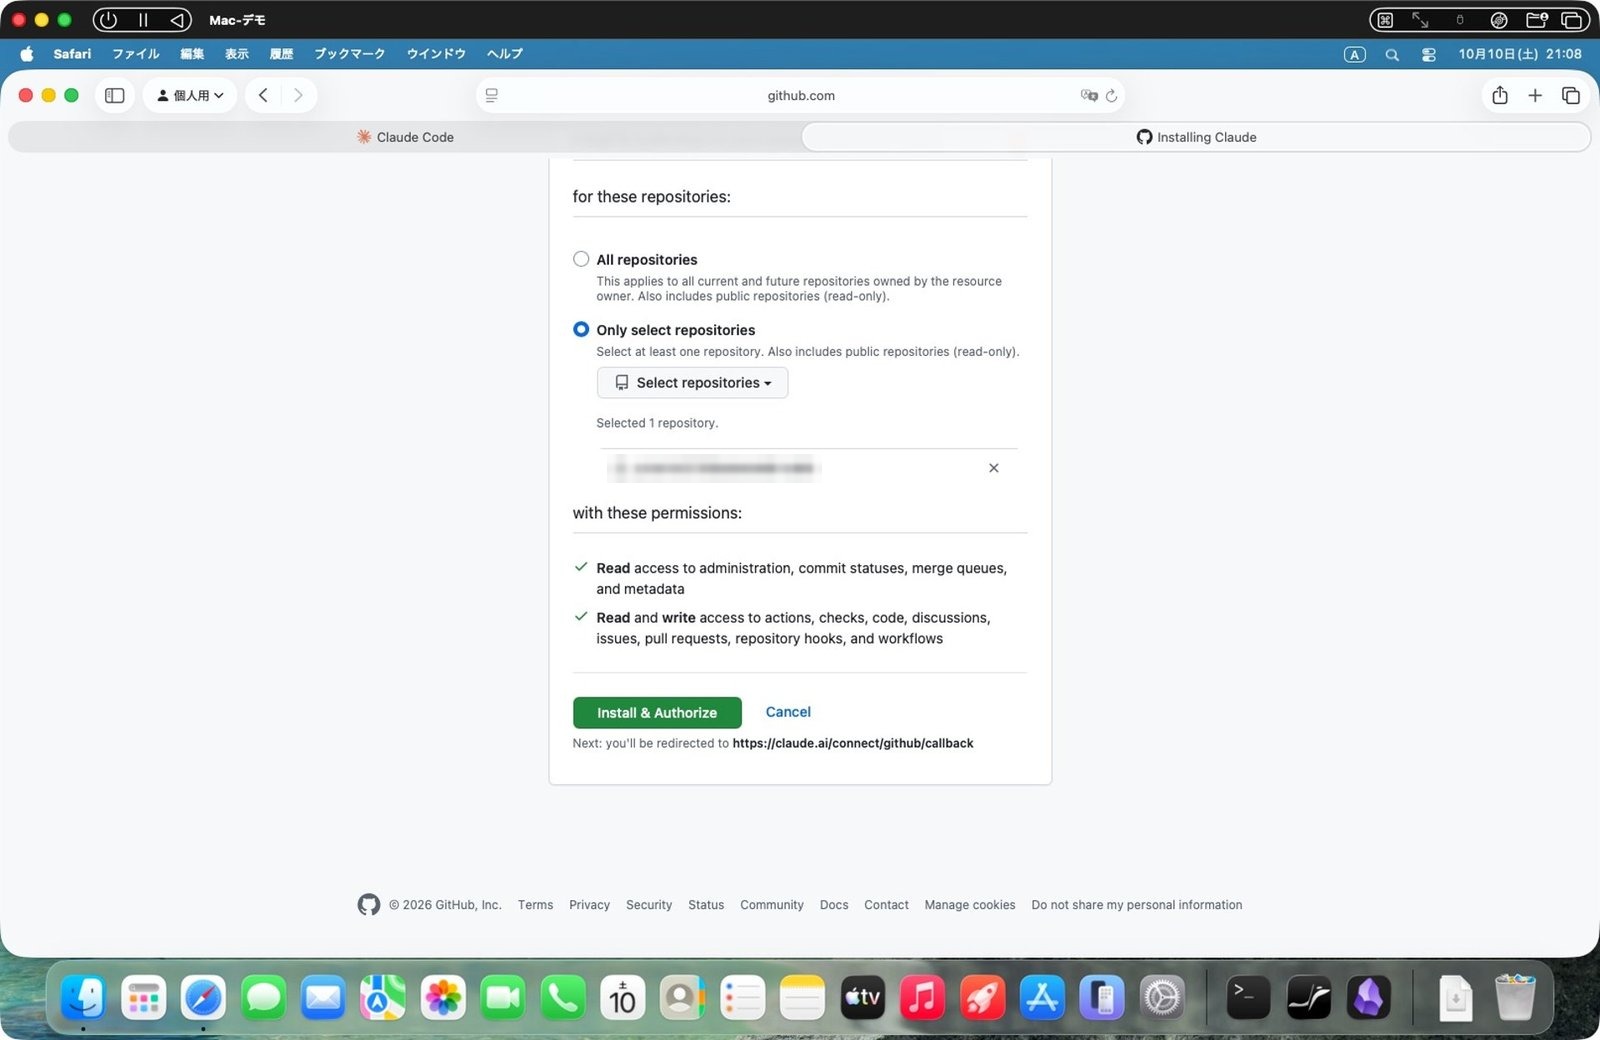1600x1040 pixels.
Task: Open the 履歴 menu
Action: point(281,54)
